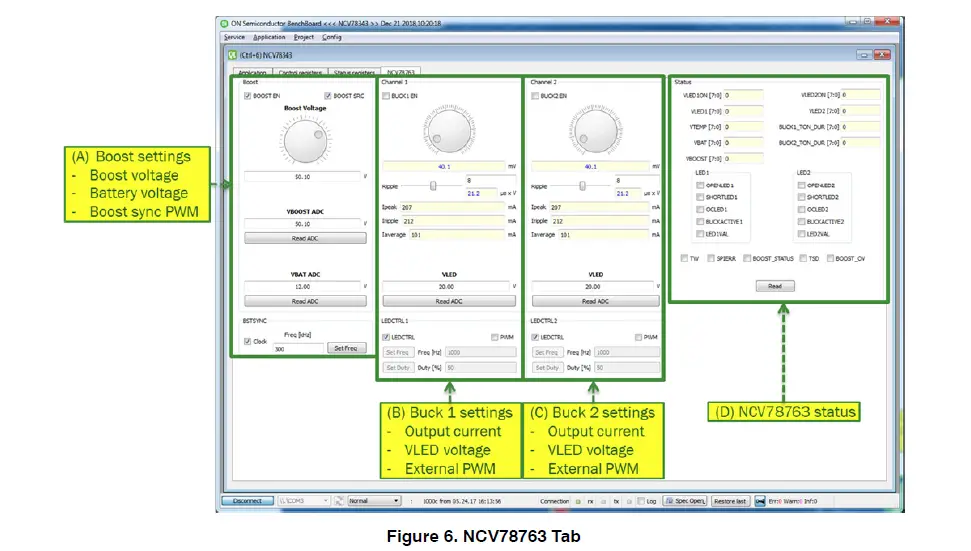Viewport: 971px width, 551px height.
Task: Click the ON Semiconductor app icon in title bar
Action: [x=225, y=23]
